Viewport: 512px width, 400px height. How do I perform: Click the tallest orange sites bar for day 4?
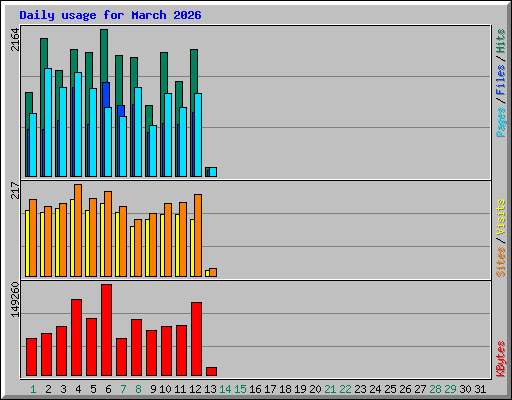pos(78,230)
